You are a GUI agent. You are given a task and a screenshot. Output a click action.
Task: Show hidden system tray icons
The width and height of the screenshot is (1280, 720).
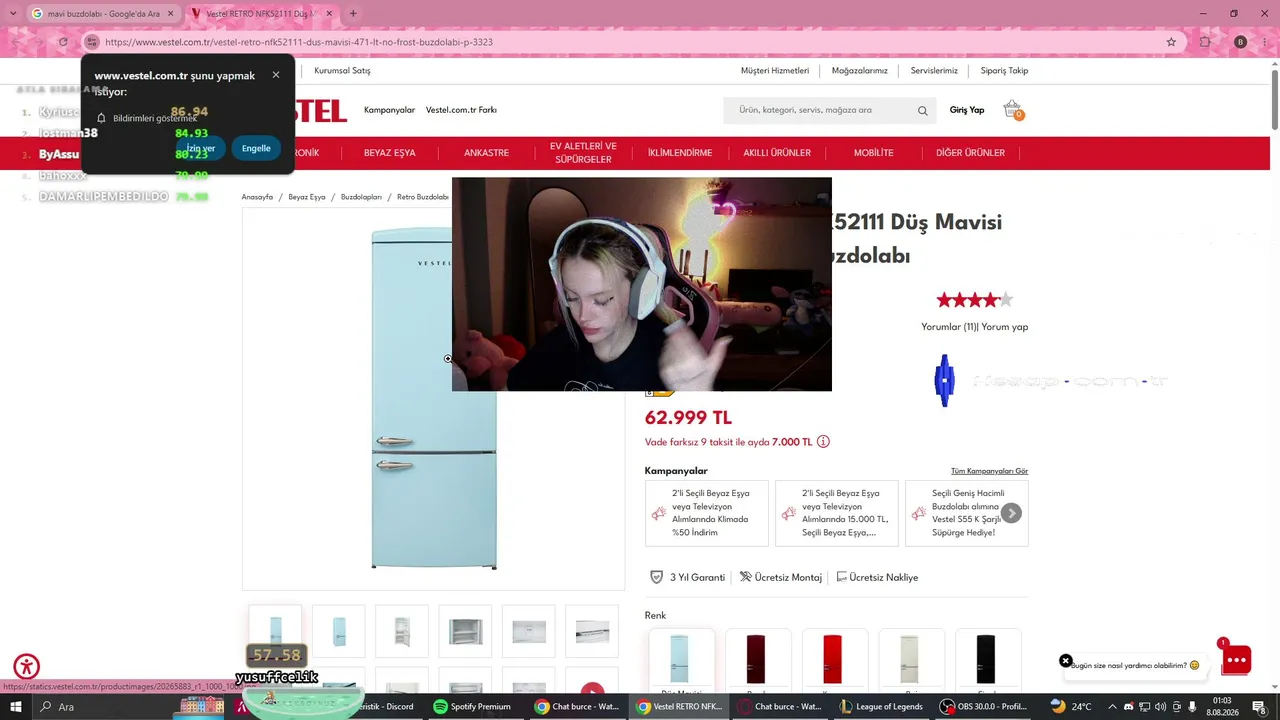pos(1112,707)
